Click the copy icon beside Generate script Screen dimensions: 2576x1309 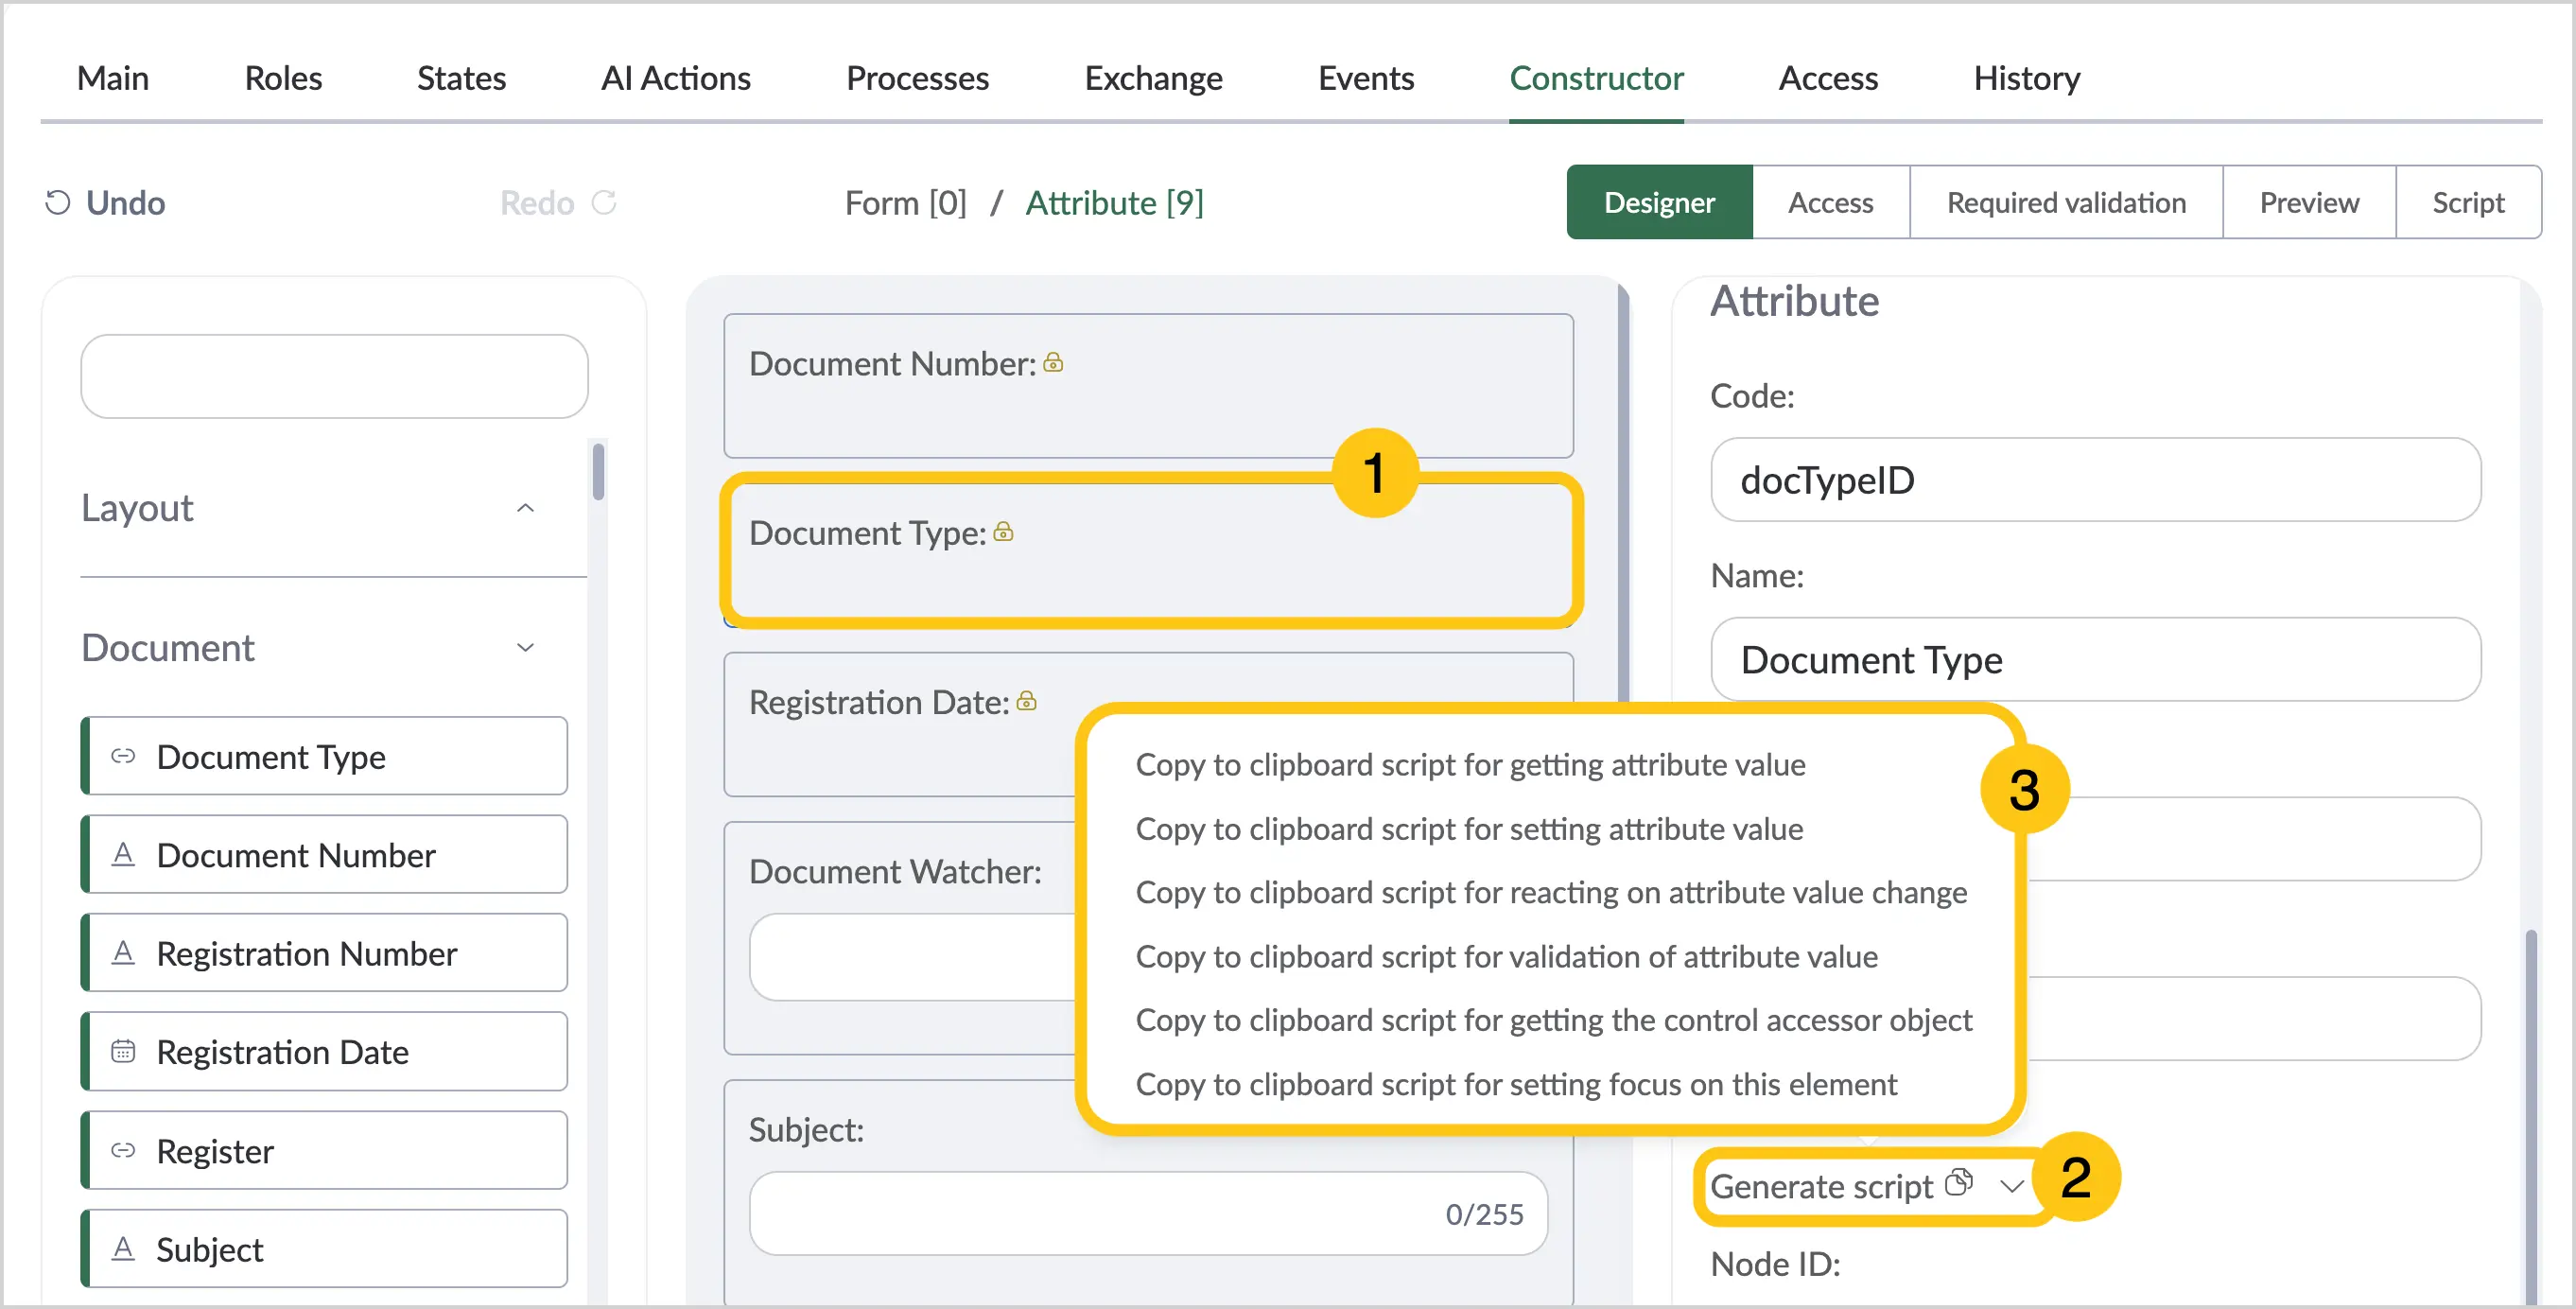pyautogui.click(x=1959, y=1183)
